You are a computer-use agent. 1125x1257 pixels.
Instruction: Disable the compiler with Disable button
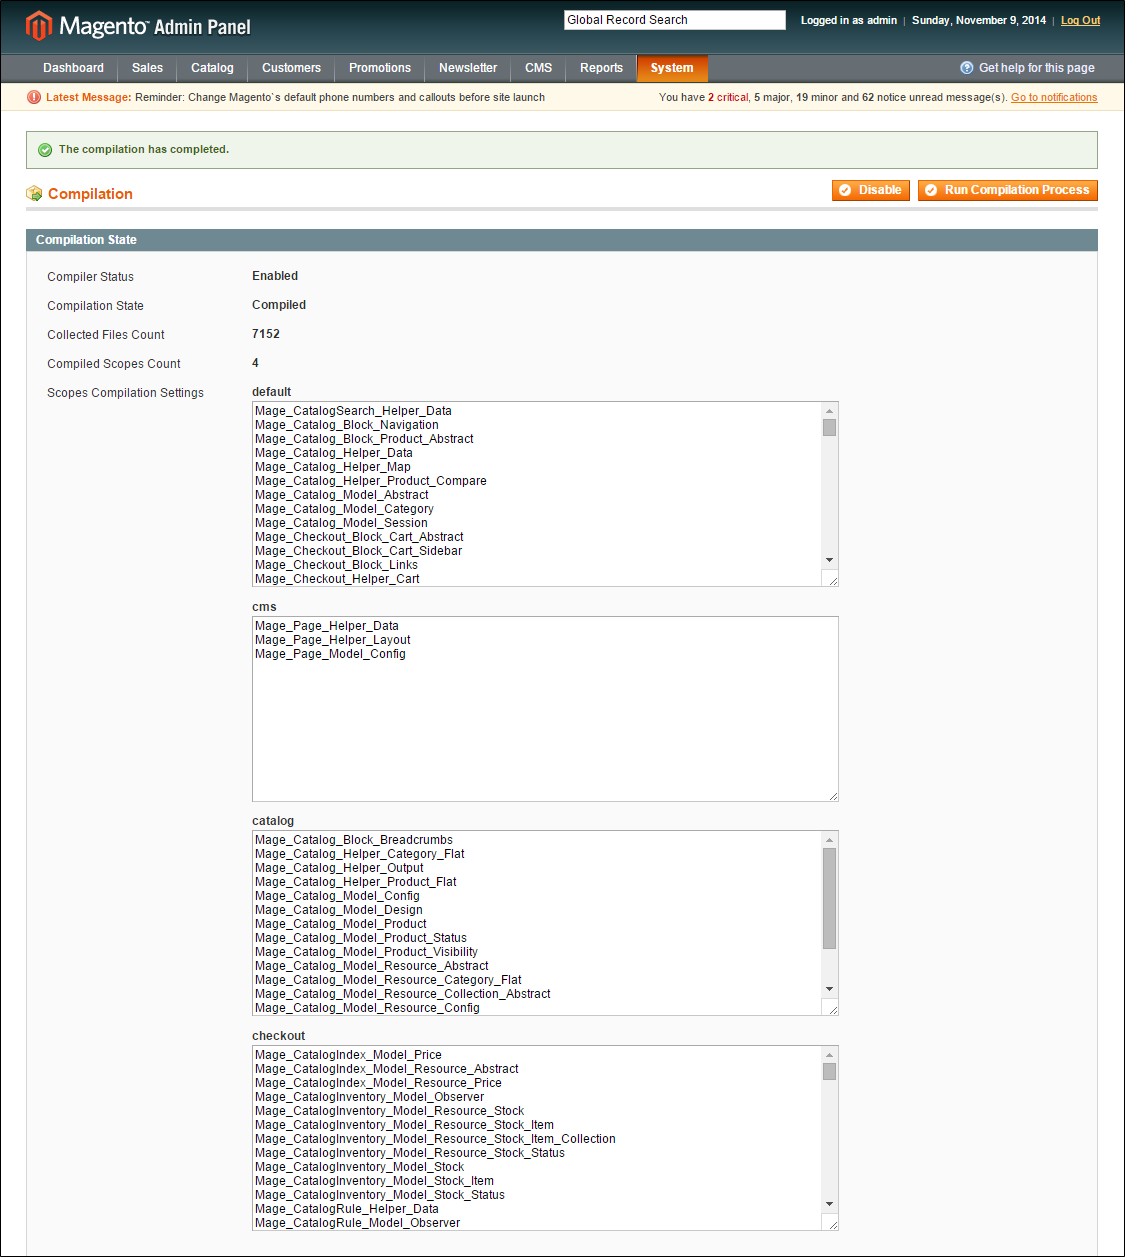870,190
